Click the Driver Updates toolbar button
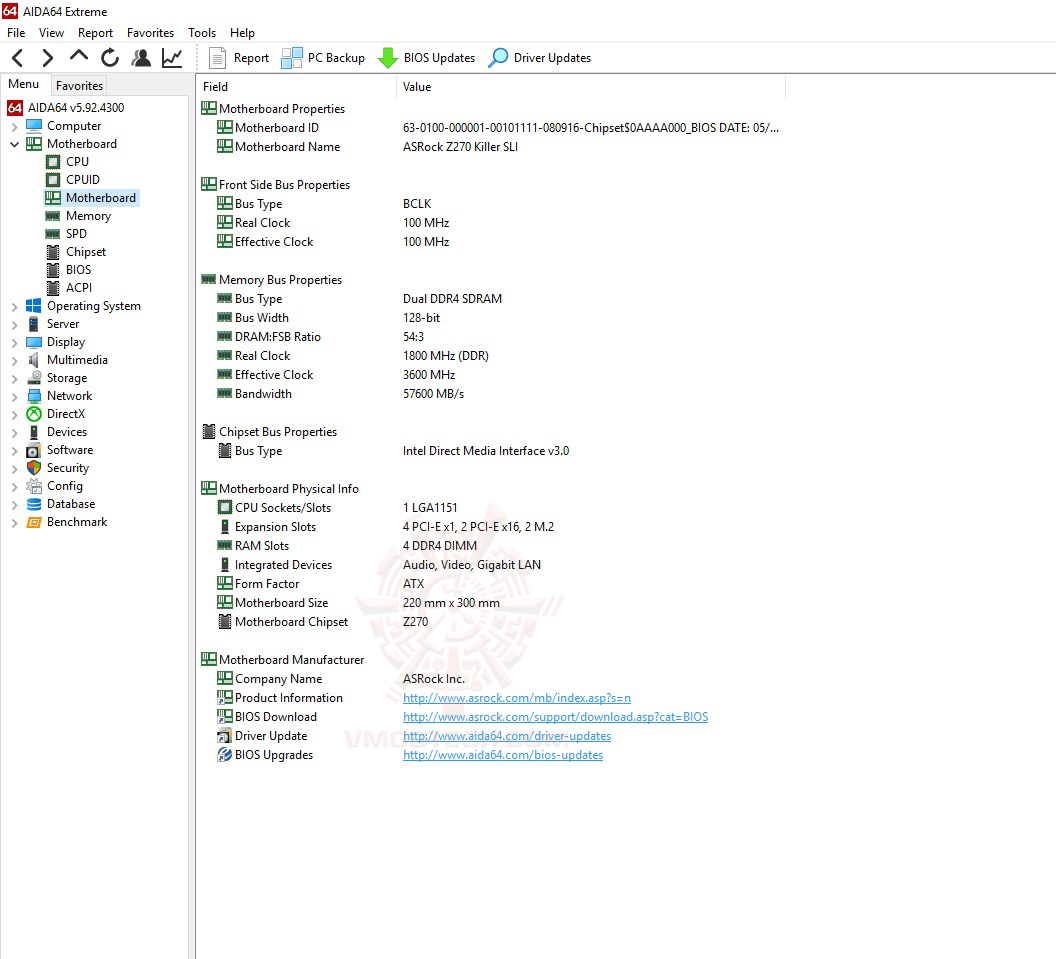The width and height of the screenshot is (1056, 959). click(x=539, y=58)
